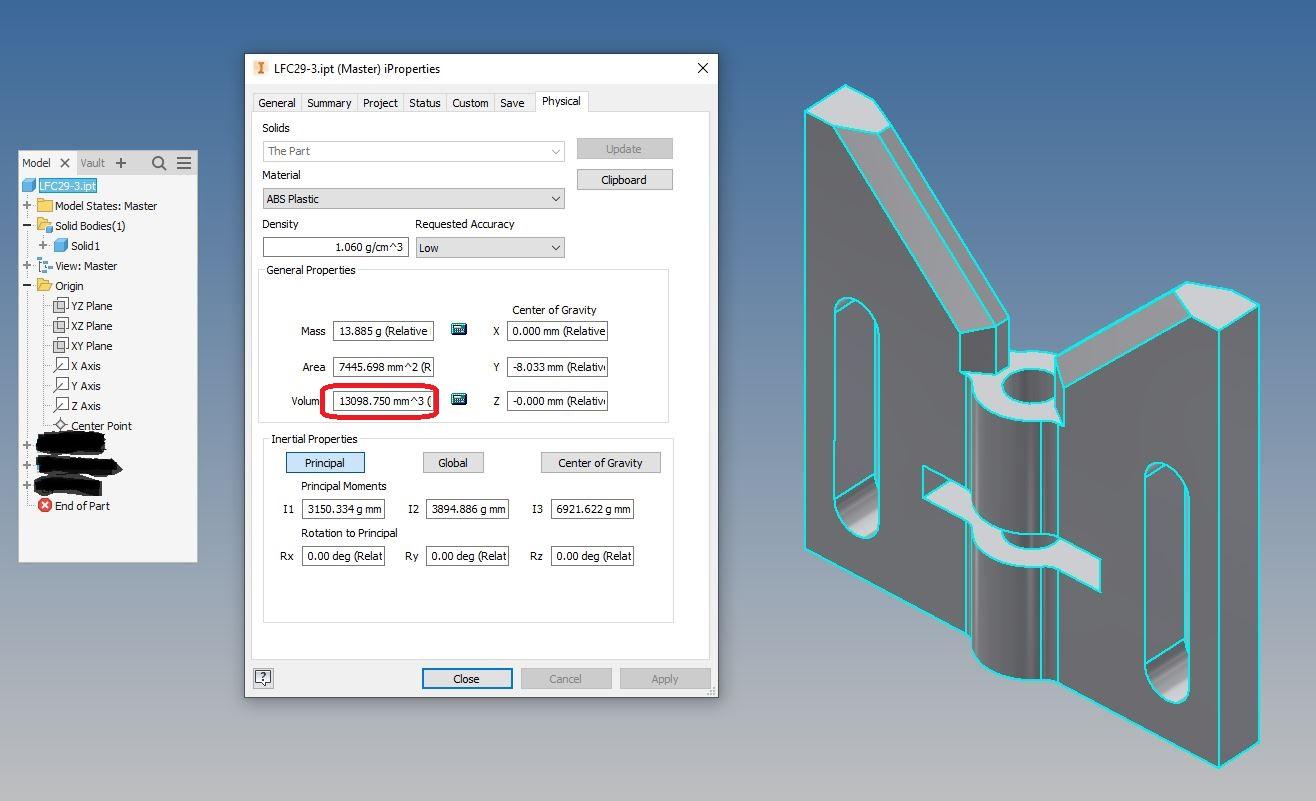
Task: Switch to the Summary tab
Action: [x=329, y=103]
